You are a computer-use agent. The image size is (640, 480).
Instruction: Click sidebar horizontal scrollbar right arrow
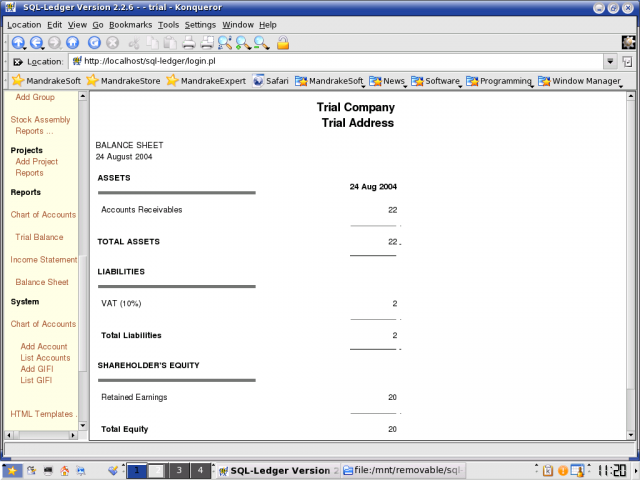(73, 435)
